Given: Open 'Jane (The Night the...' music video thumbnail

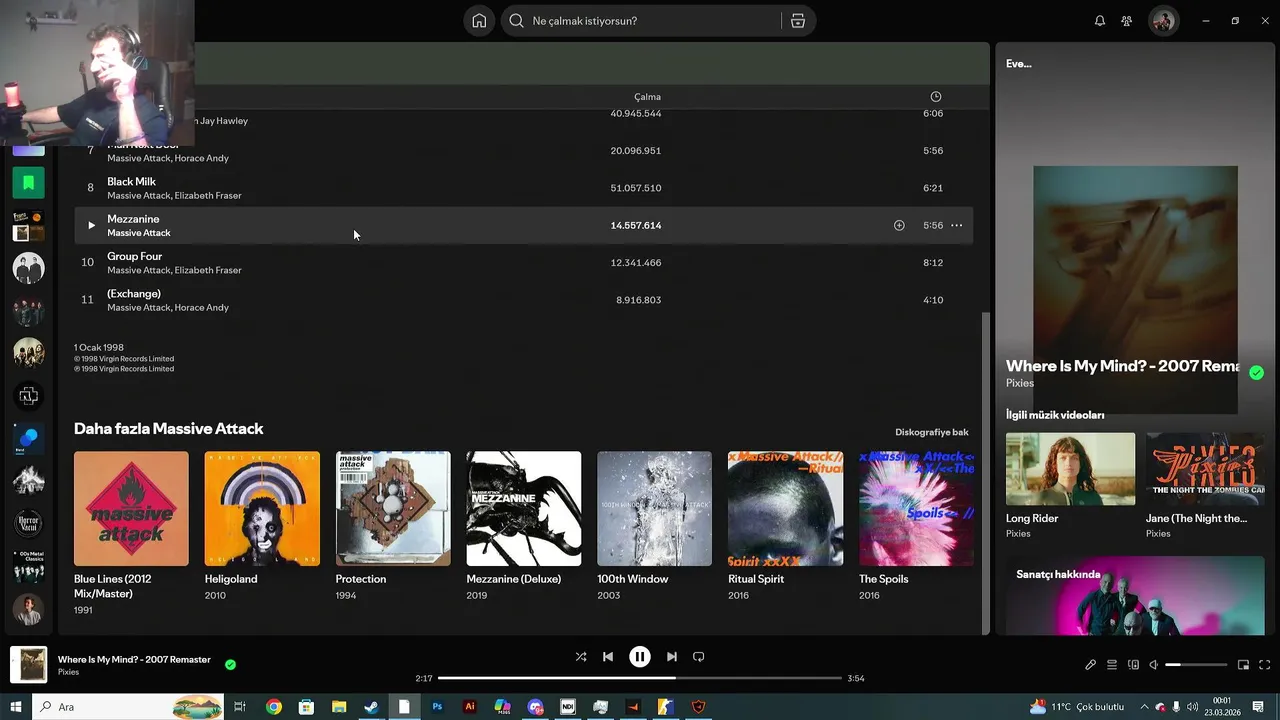Looking at the screenshot, I should tap(1205, 469).
